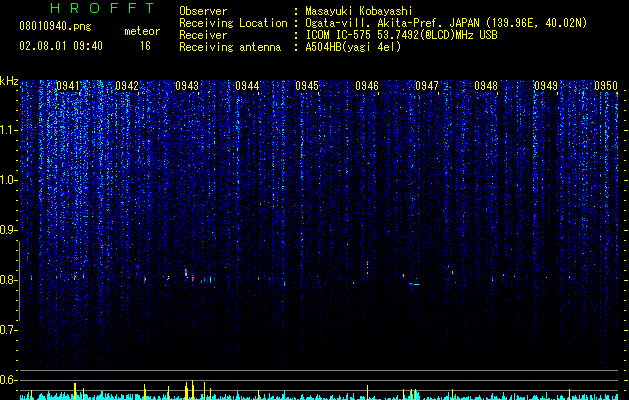Click the HROFFT title text
Screen dimensions: 629x400
103,8
